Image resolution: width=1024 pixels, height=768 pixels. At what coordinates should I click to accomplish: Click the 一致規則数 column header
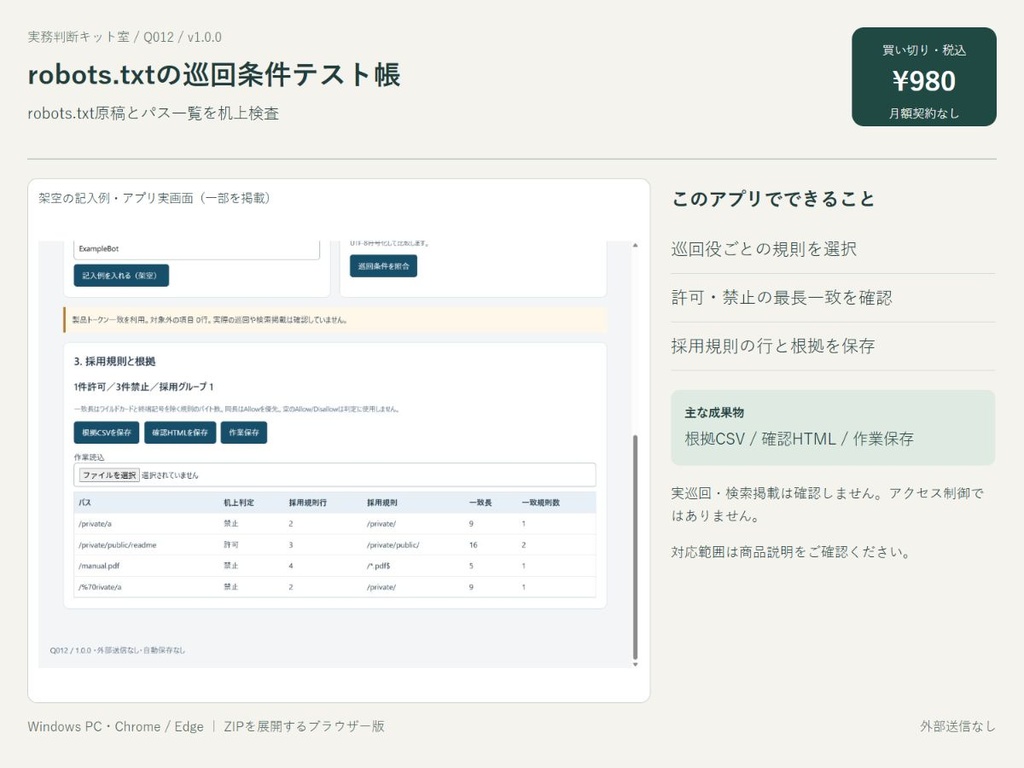[x=541, y=503]
